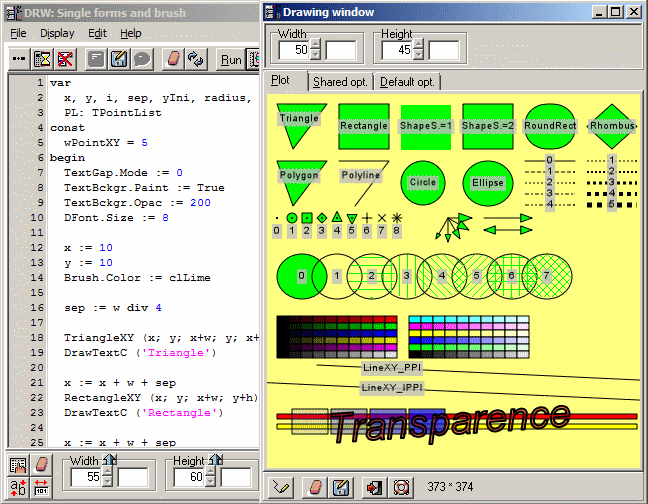Click the speech bubble comment toolbar icon
648x504 pixels.
142,59
